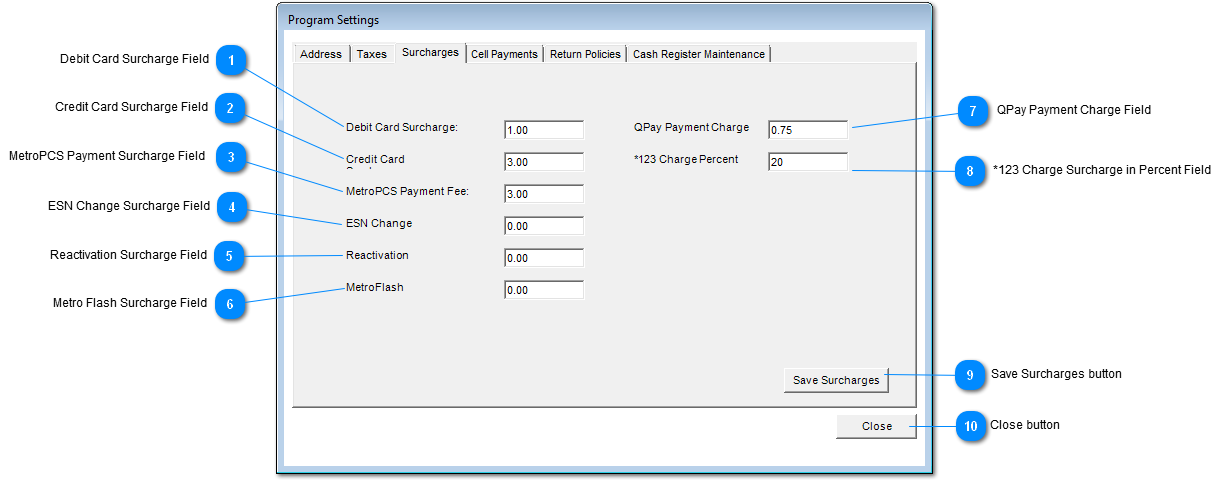Image resolution: width=1219 pixels, height=487 pixels.
Task: Click the Debit Card Surcharge input field
Action: click(544, 130)
